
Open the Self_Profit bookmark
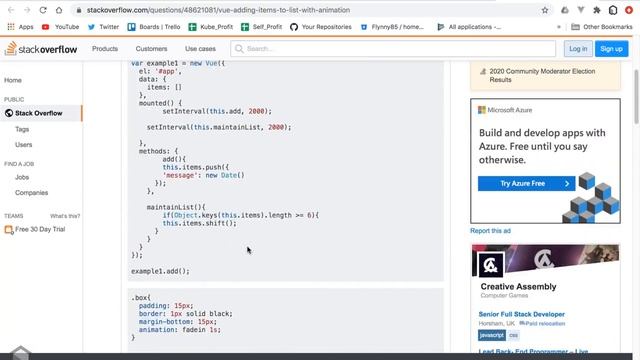[262, 27]
